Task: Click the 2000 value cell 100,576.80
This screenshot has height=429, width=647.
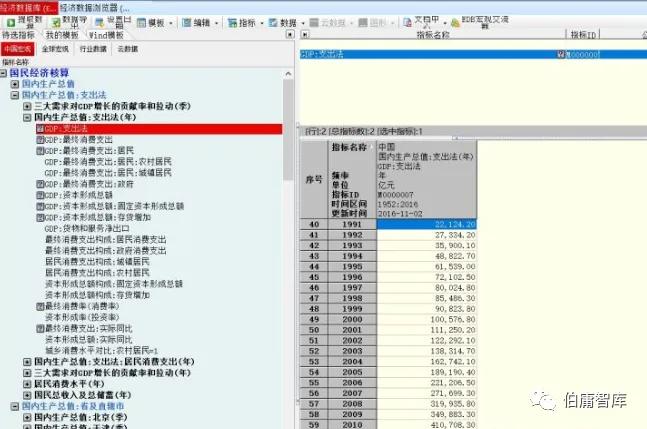Action: pos(427,319)
